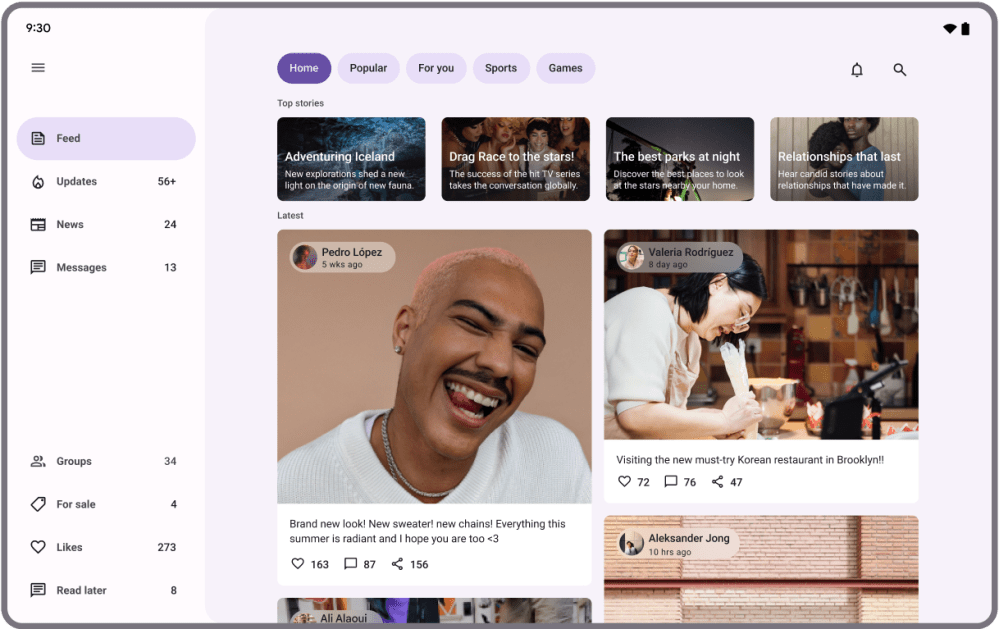Open comments on Valeria Rodríguez's post

(x=671, y=482)
